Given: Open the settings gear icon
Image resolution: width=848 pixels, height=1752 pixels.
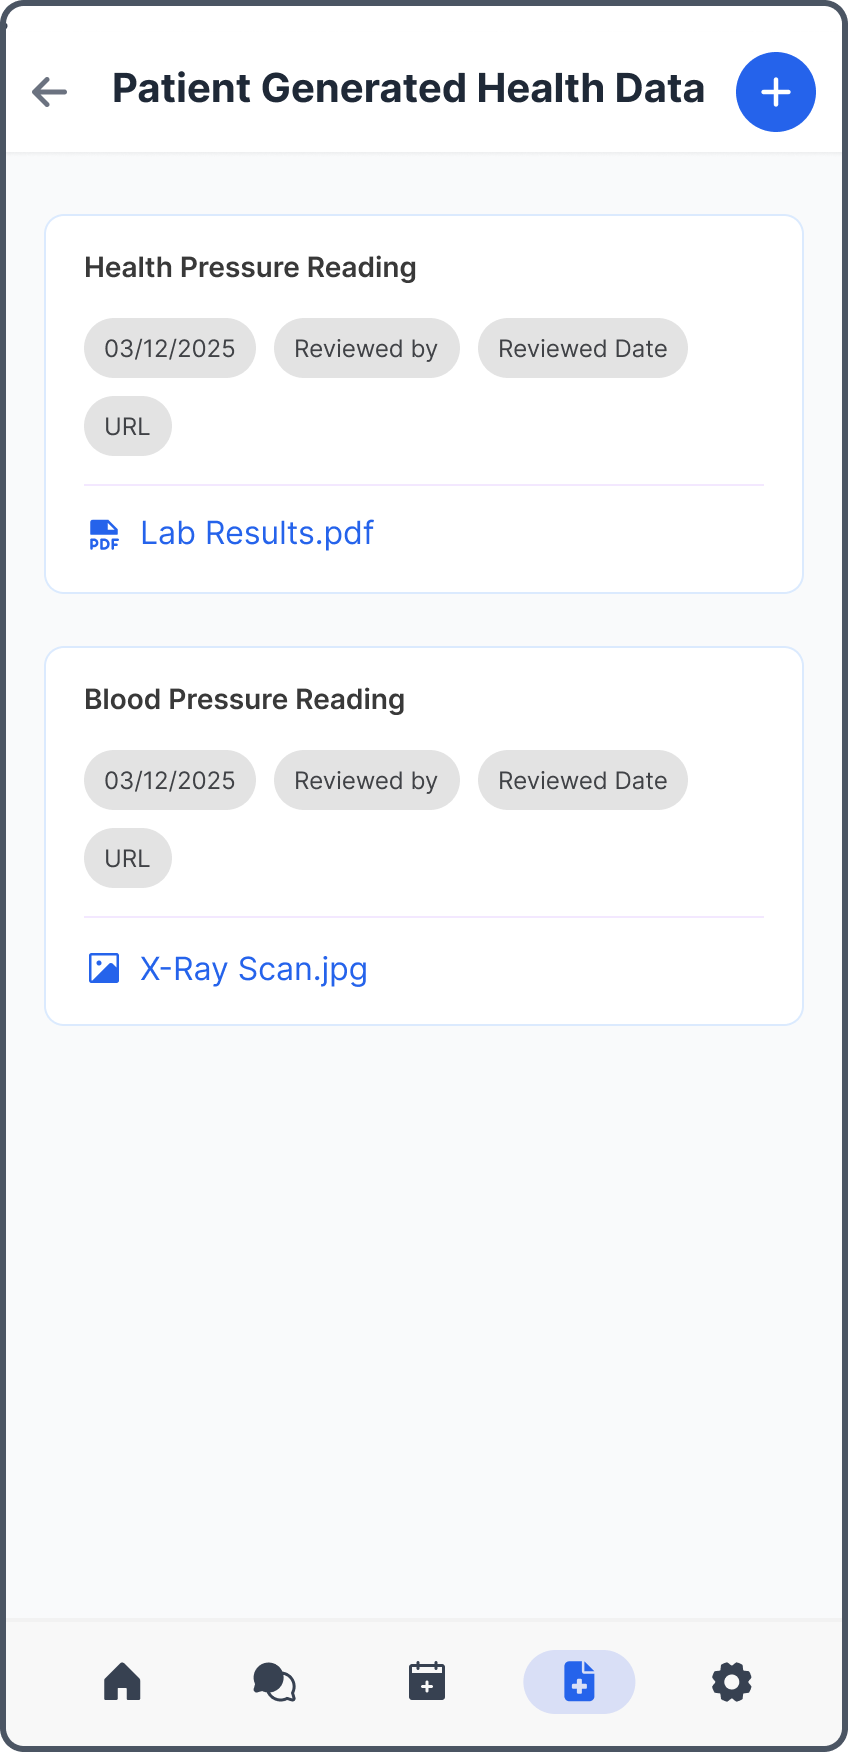Looking at the screenshot, I should tap(731, 1681).
